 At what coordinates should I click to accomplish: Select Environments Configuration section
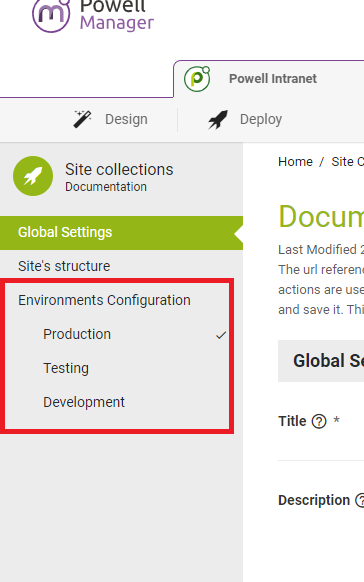[x=104, y=300]
